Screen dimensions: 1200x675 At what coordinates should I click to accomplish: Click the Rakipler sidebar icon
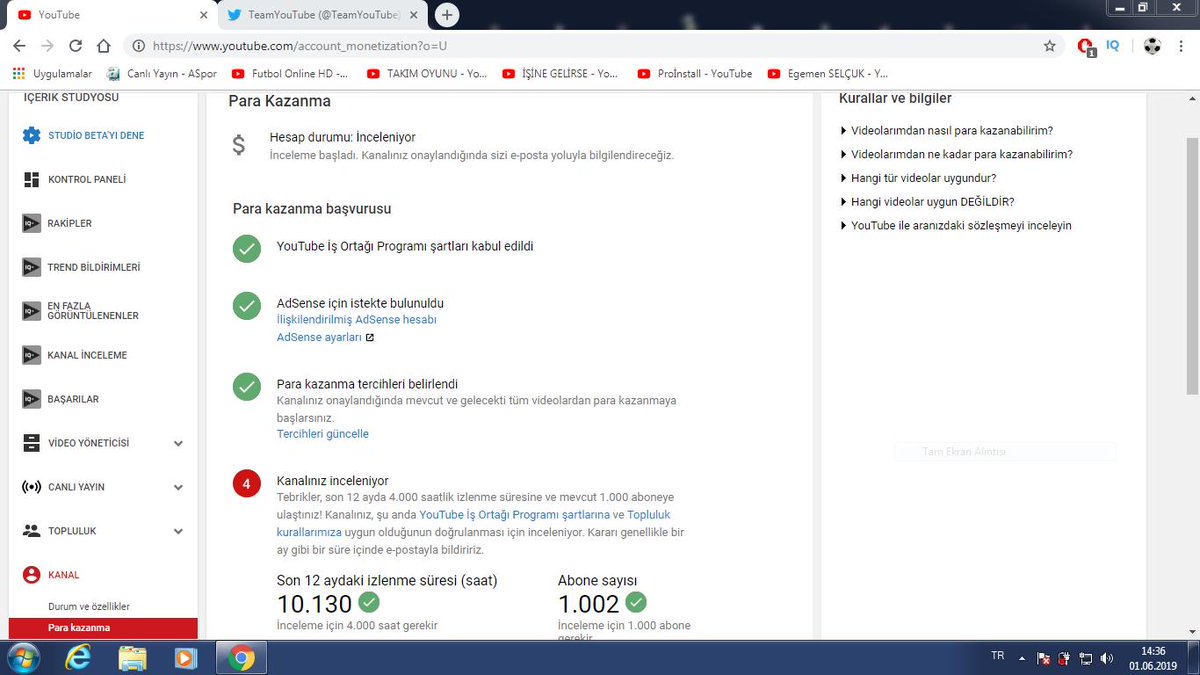pyautogui.click(x=31, y=223)
